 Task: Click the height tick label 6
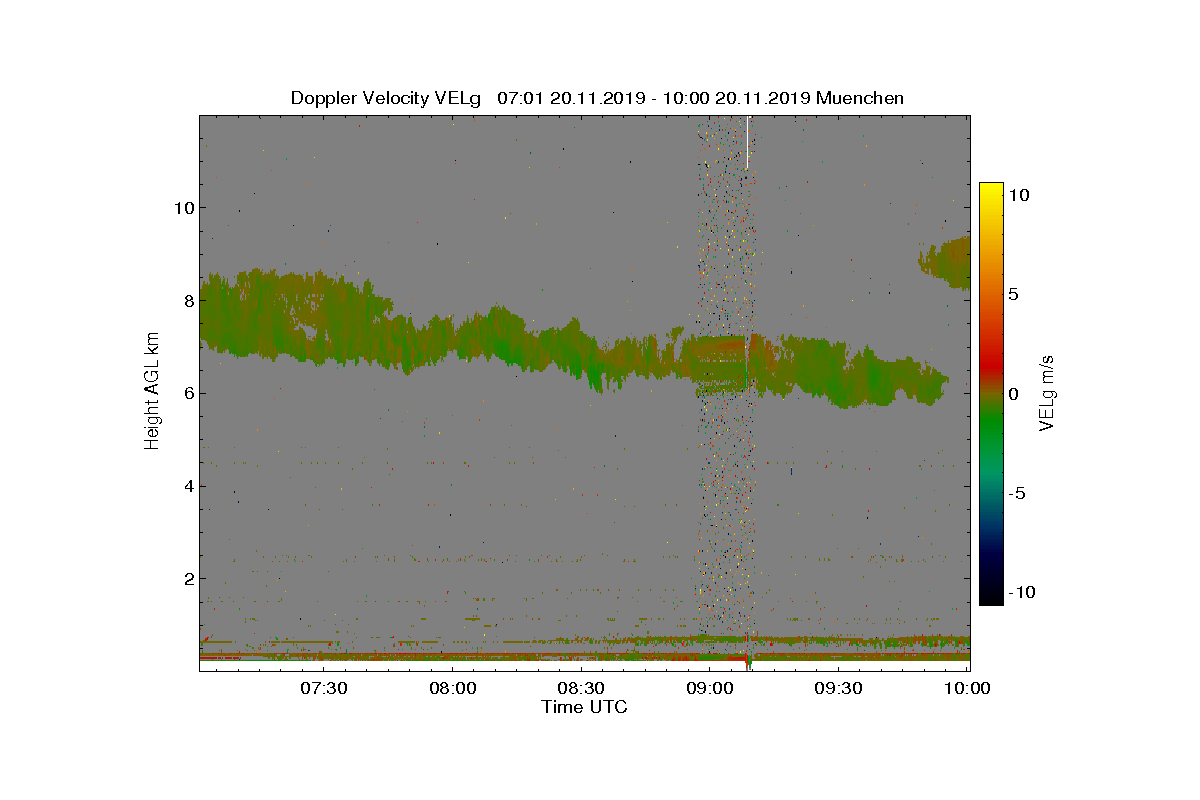(188, 393)
